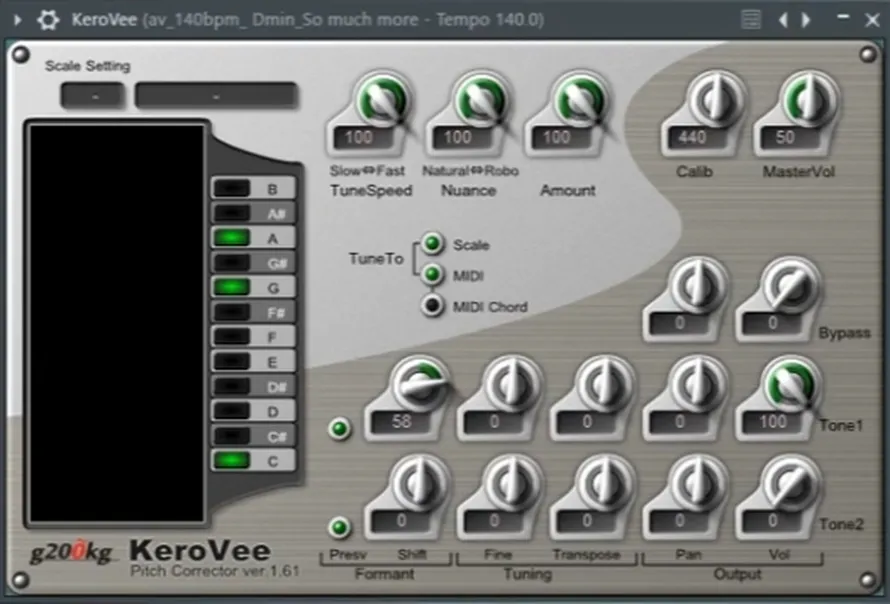Click the Amount value field showing 100

click(x=560, y=137)
